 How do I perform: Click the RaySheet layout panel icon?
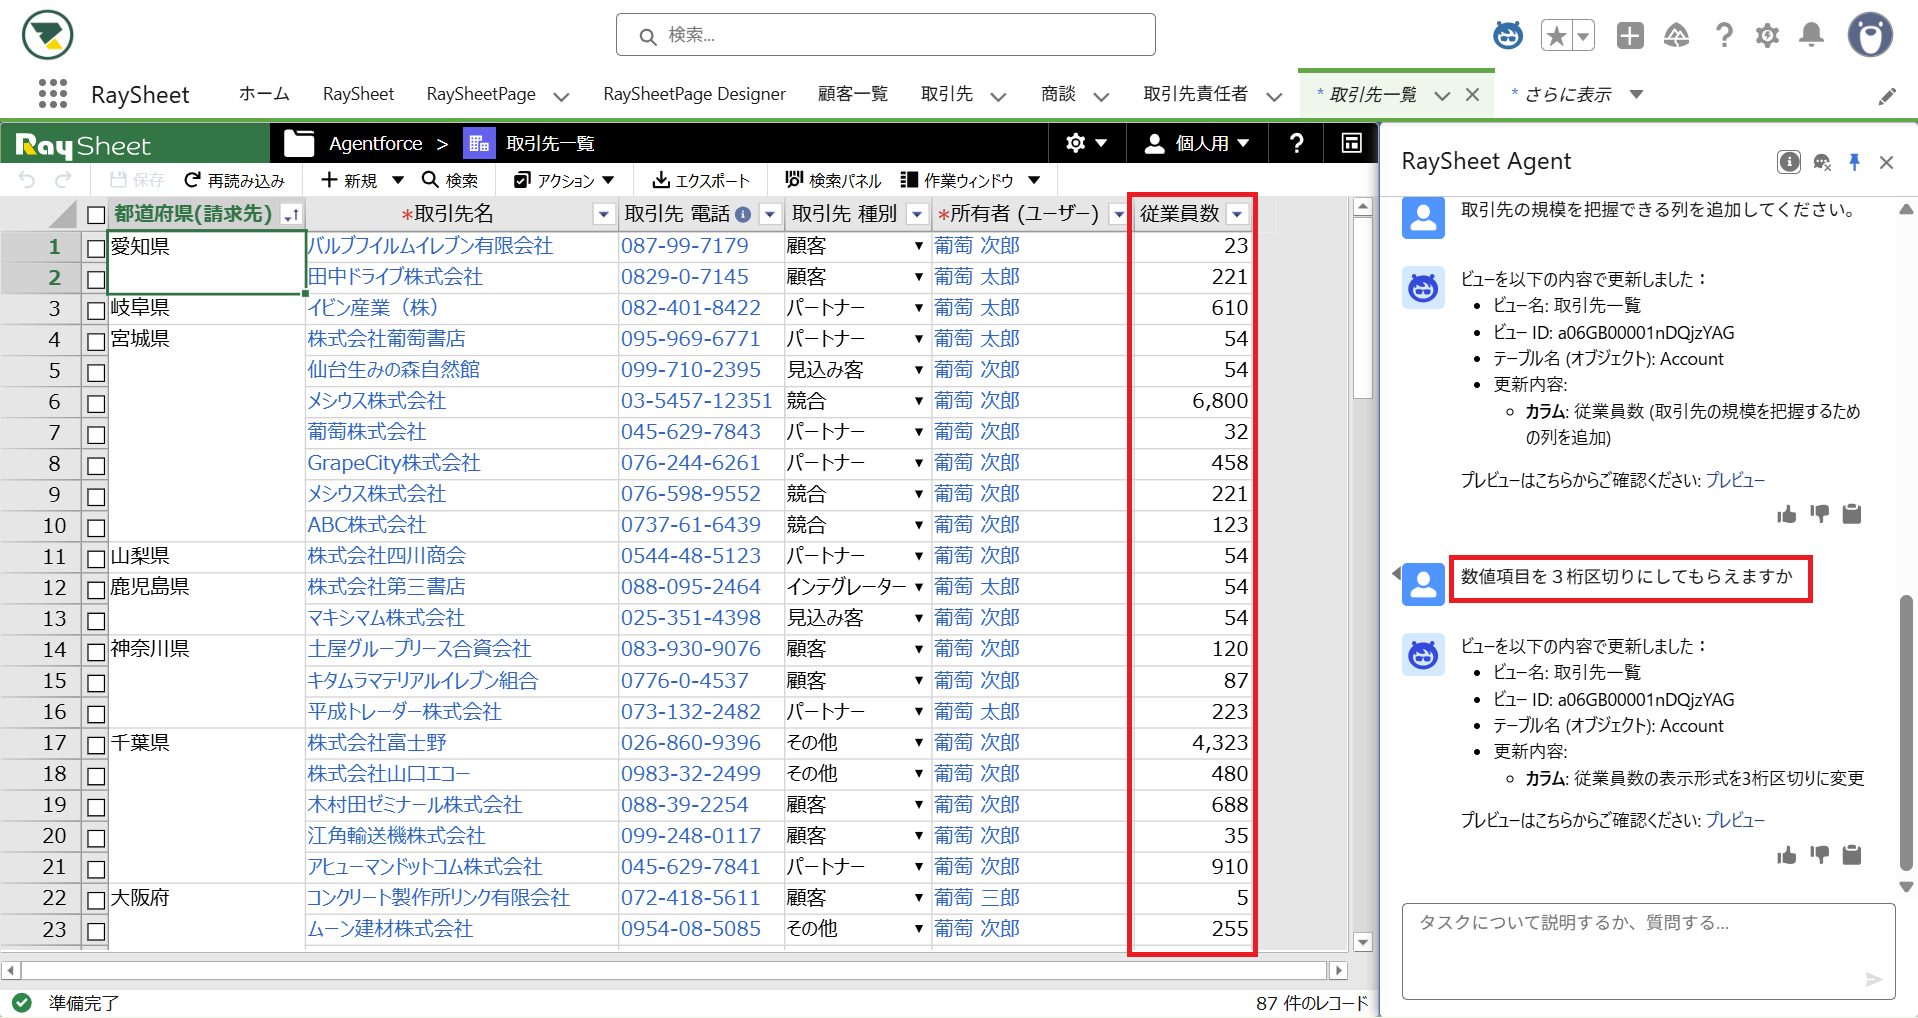click(x=1351, y=143)
